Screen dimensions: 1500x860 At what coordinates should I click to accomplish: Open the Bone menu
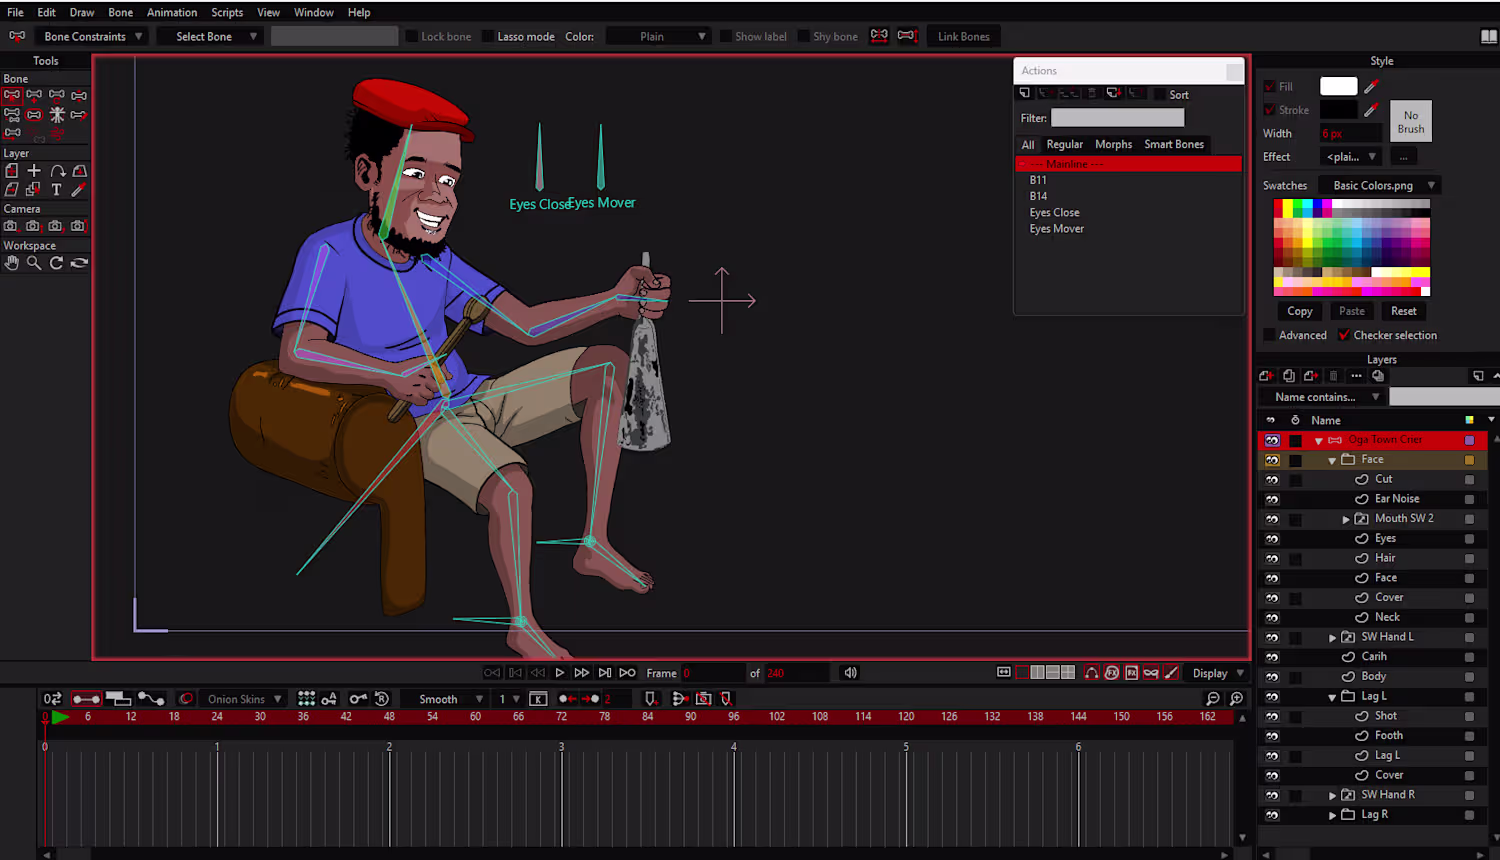(x=121, y=12)
